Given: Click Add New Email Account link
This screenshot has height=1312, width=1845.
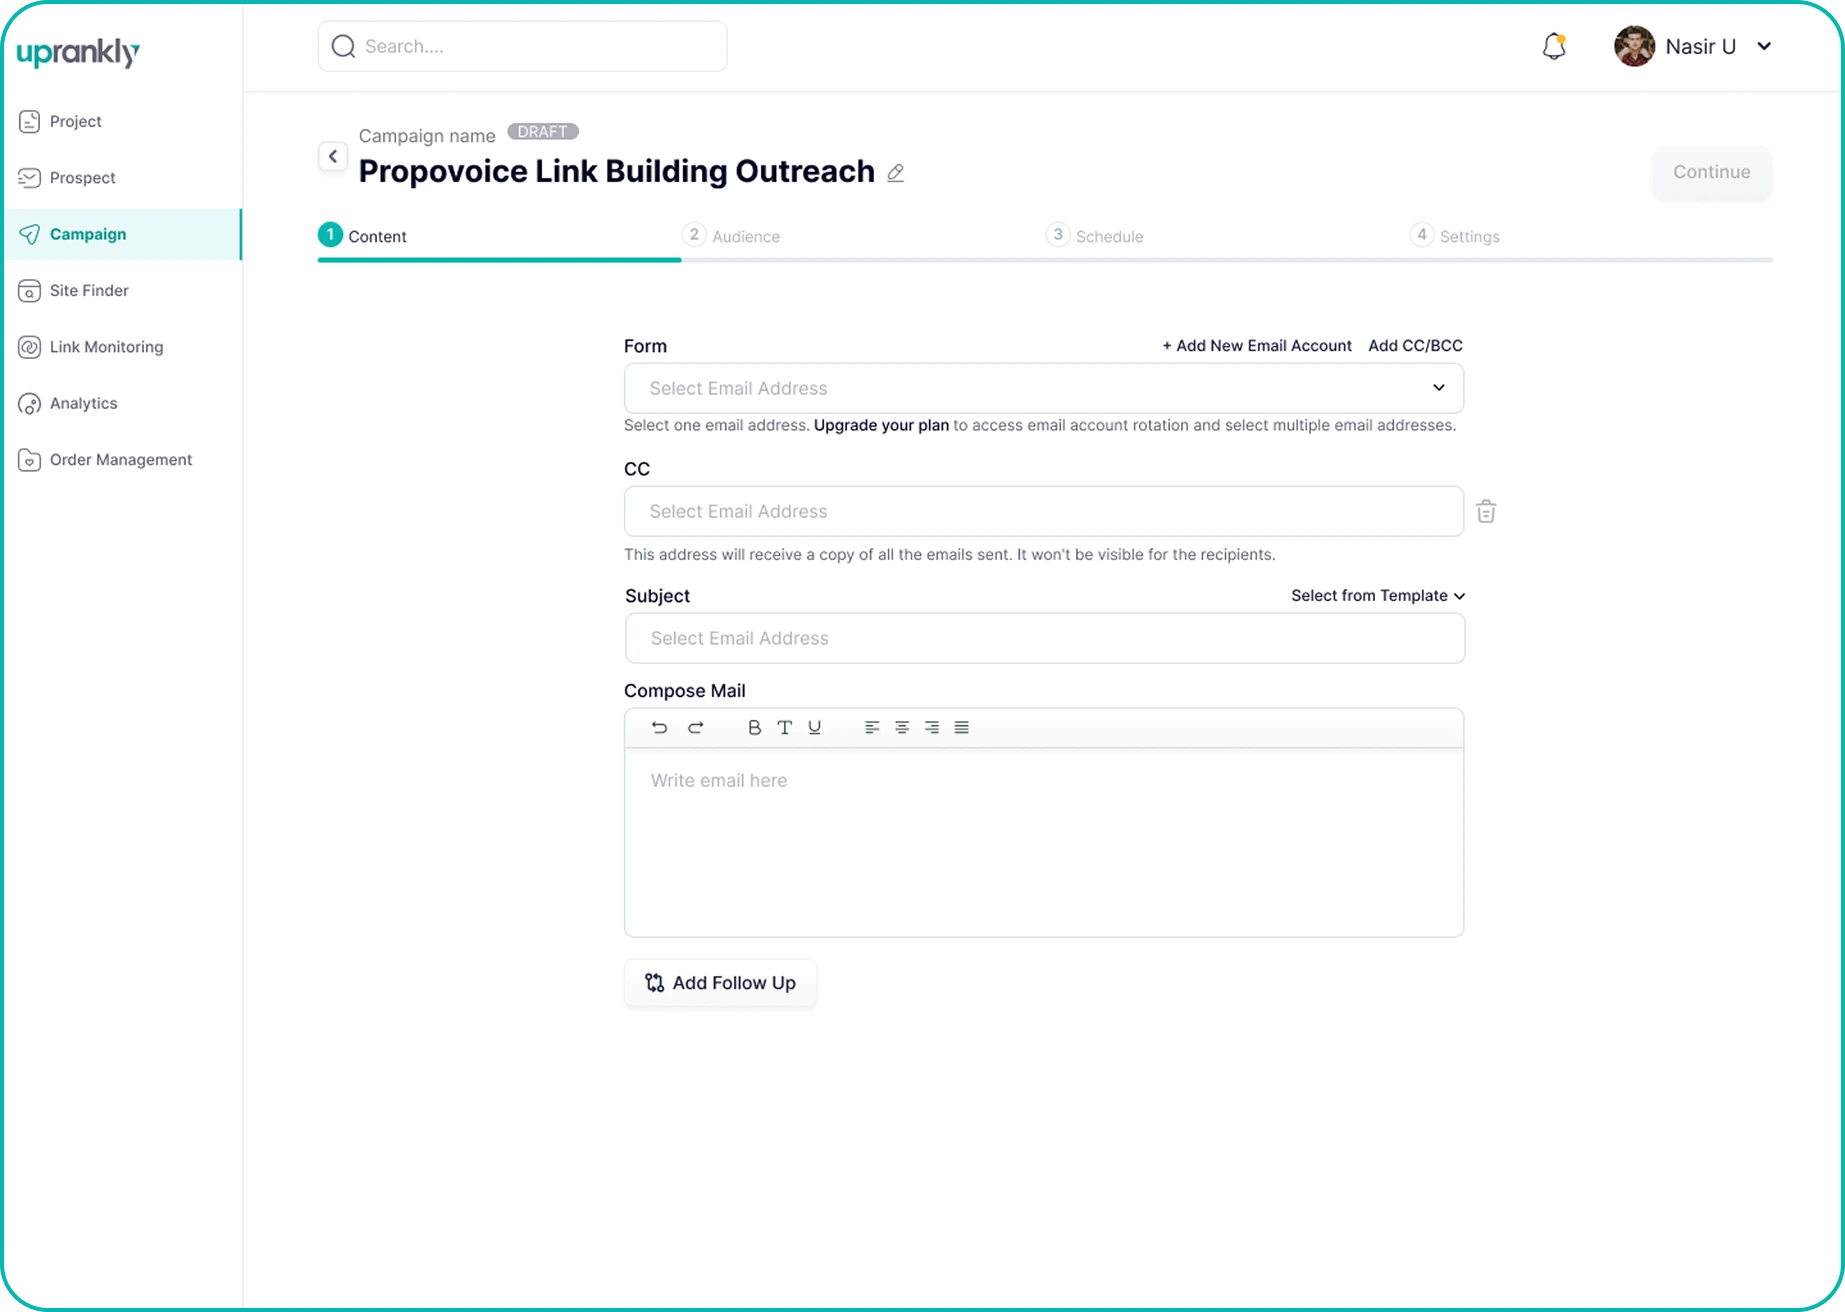Looking at the screenshot, I should [1257, 346].
